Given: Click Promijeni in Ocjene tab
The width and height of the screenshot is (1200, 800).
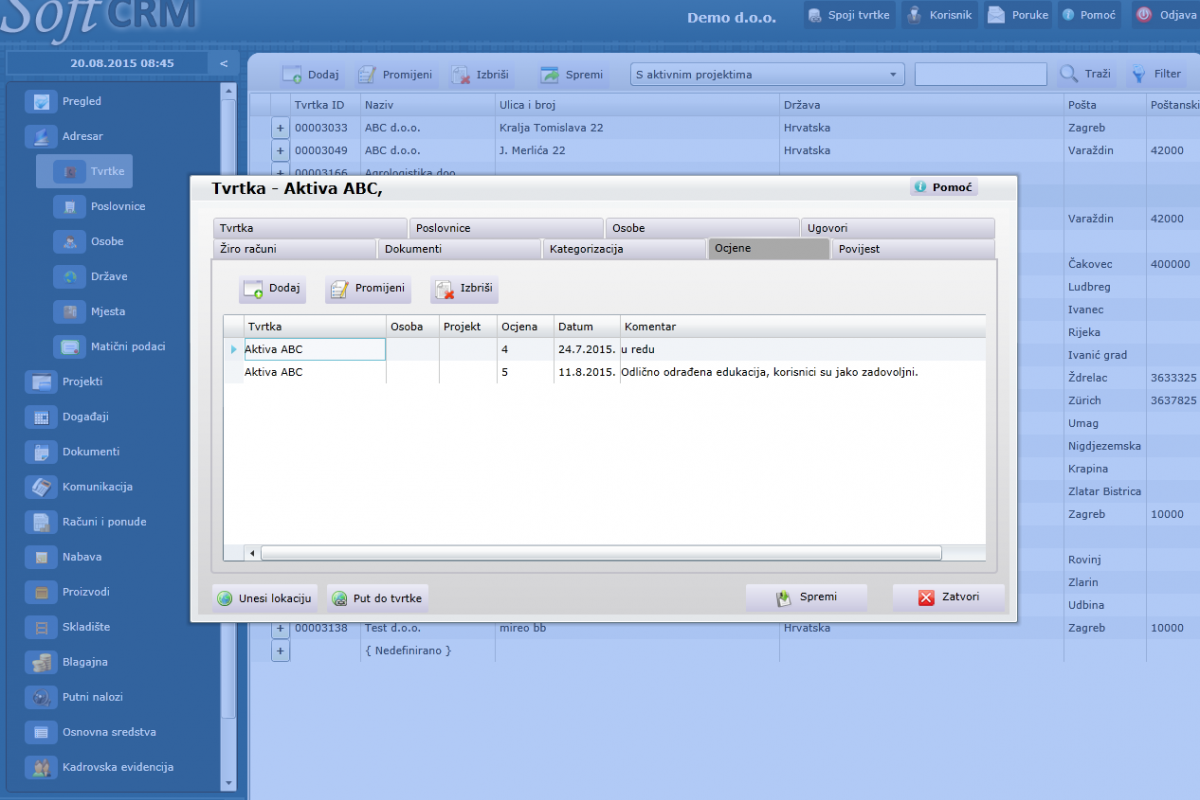Looking at the screenshot, I should (368, 289).
